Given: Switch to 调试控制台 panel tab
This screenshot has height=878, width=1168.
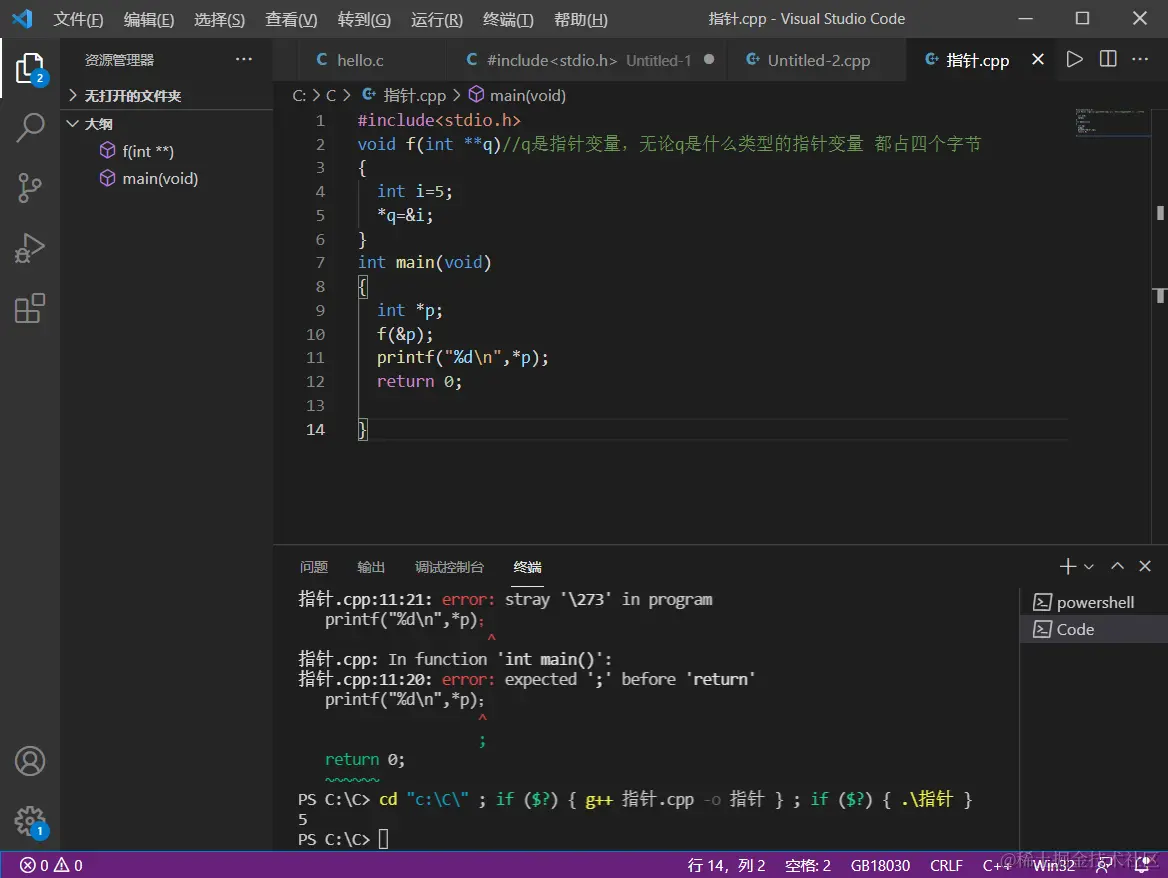Looking at the screenshot, I should pyautogui.click(x=449, y=567).
